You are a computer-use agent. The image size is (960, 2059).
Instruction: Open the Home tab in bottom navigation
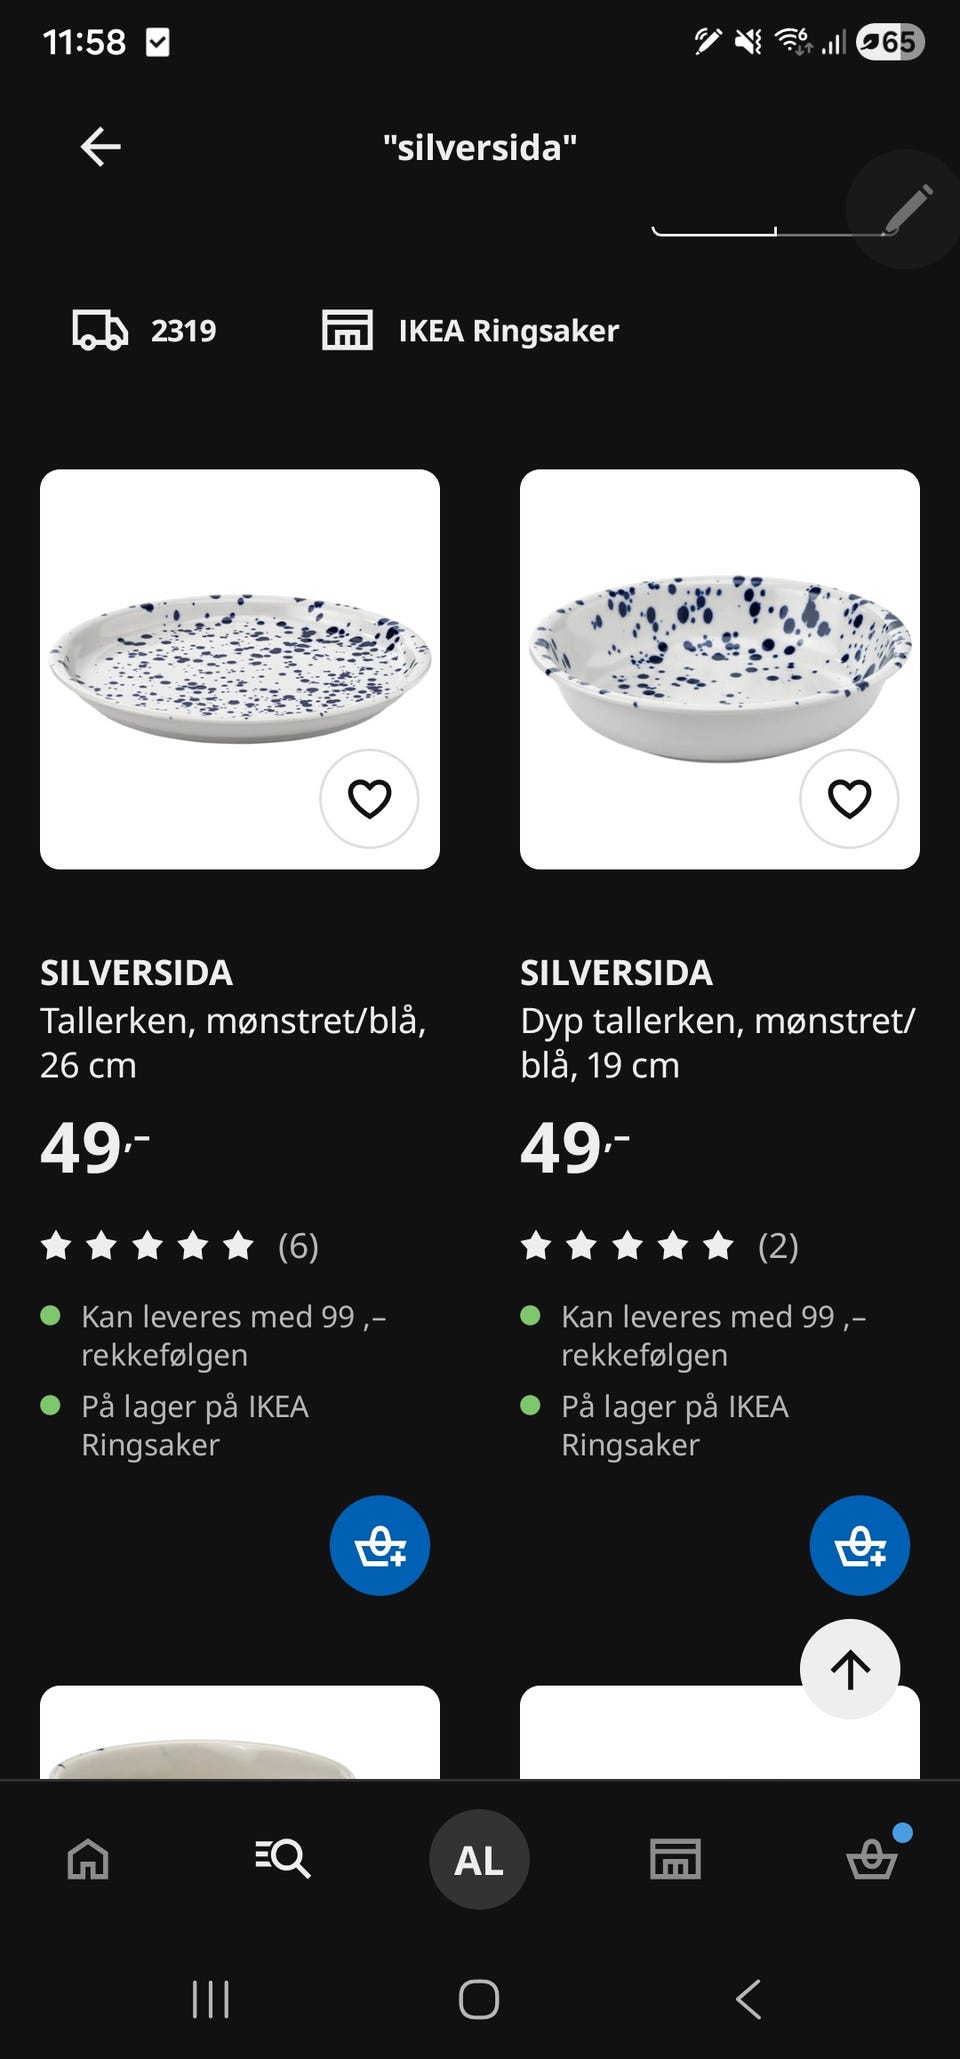(x=88, y=1859)
